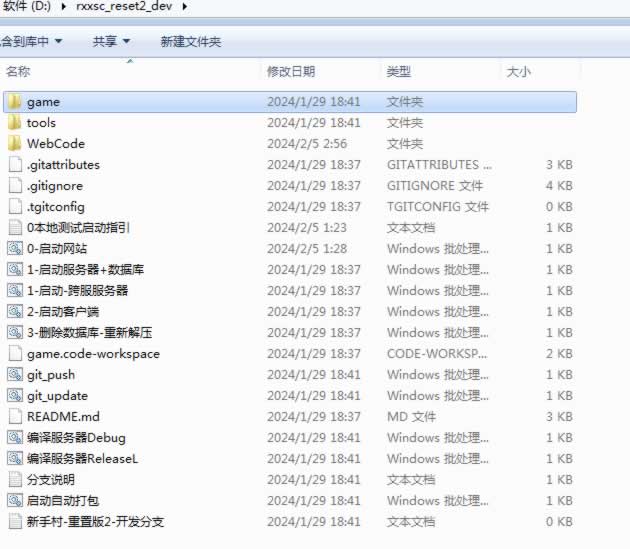Expand the arrow after rxxsc_reset2_dev in path
Screen dimensions: 630x549
click(x=184, y=6)
